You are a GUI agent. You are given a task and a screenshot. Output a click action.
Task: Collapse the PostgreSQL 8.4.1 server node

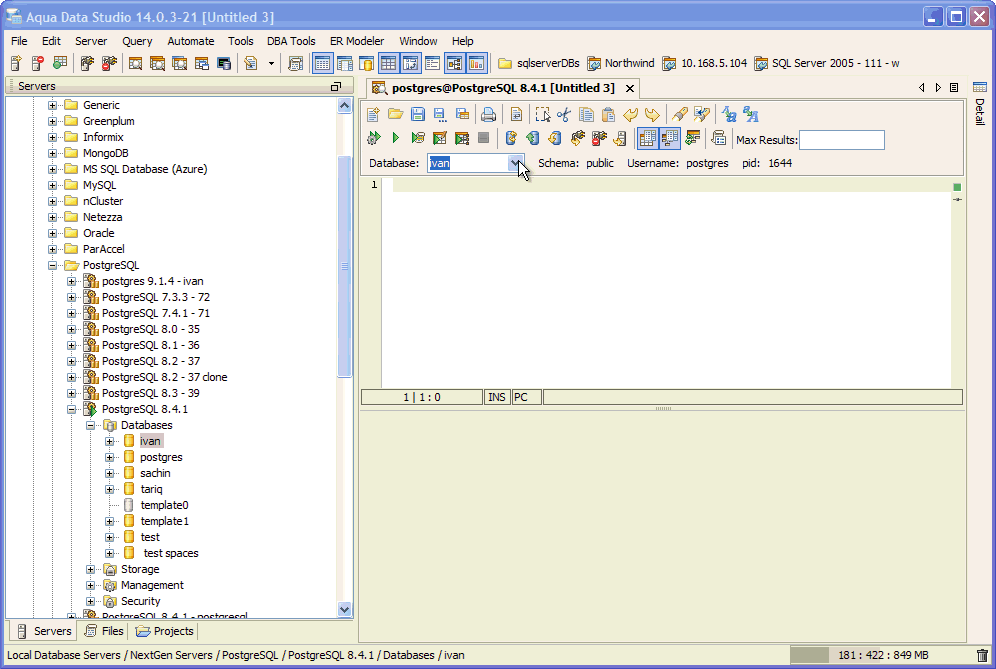[72, 409]
